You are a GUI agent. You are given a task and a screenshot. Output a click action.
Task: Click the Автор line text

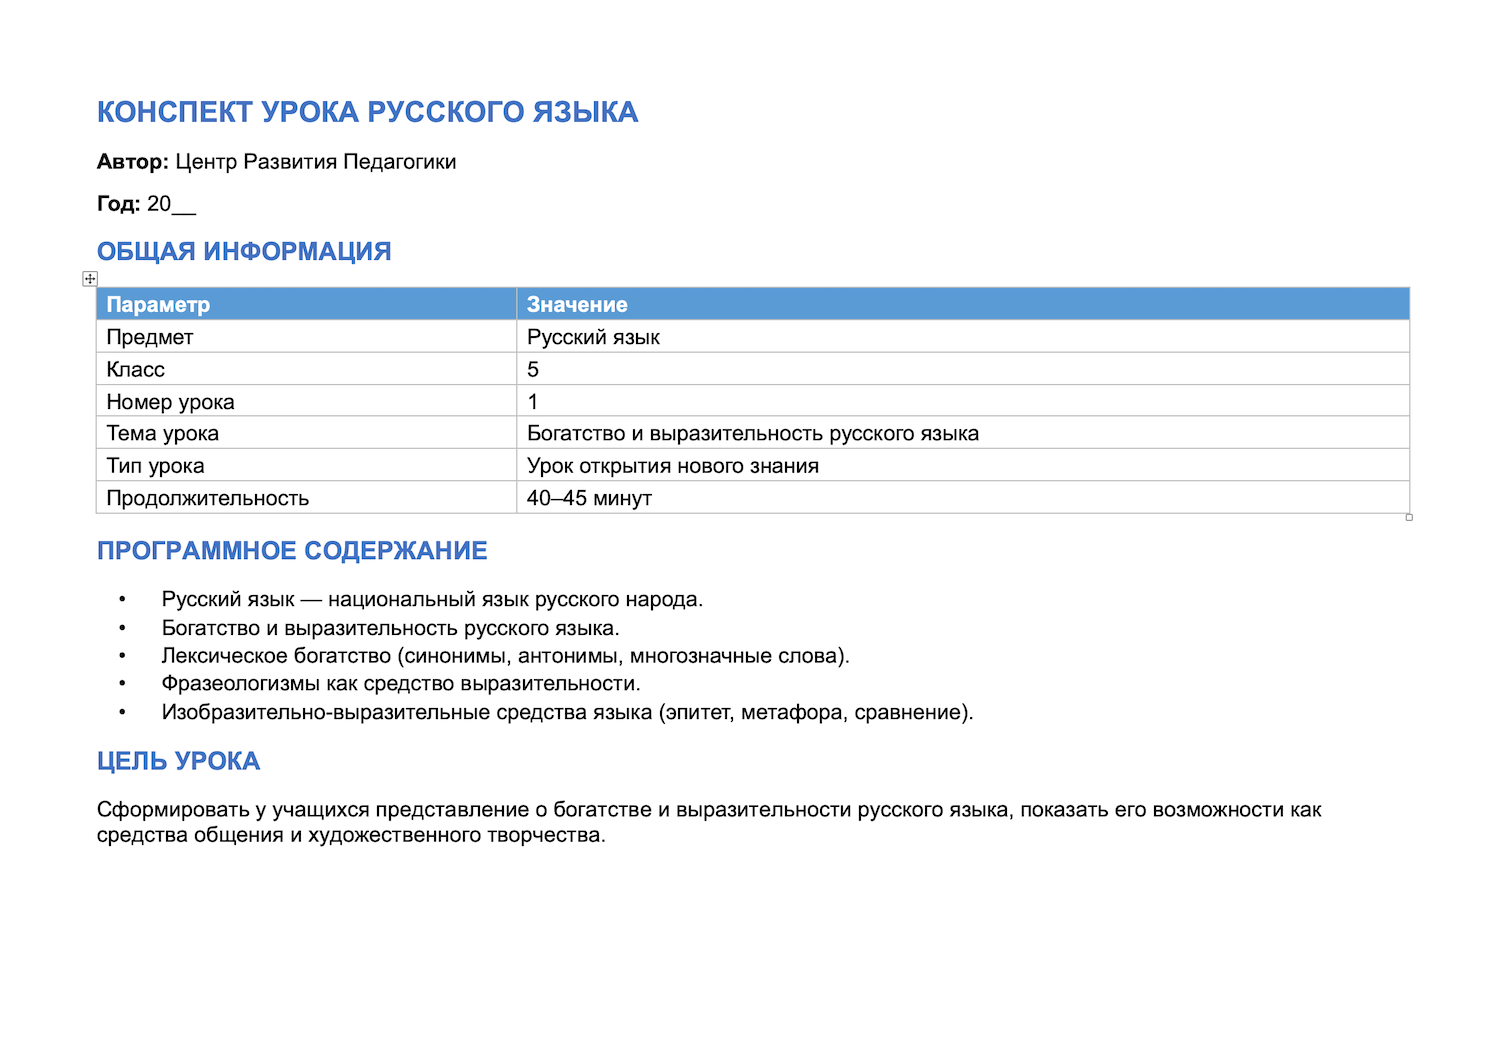point(276,162)
